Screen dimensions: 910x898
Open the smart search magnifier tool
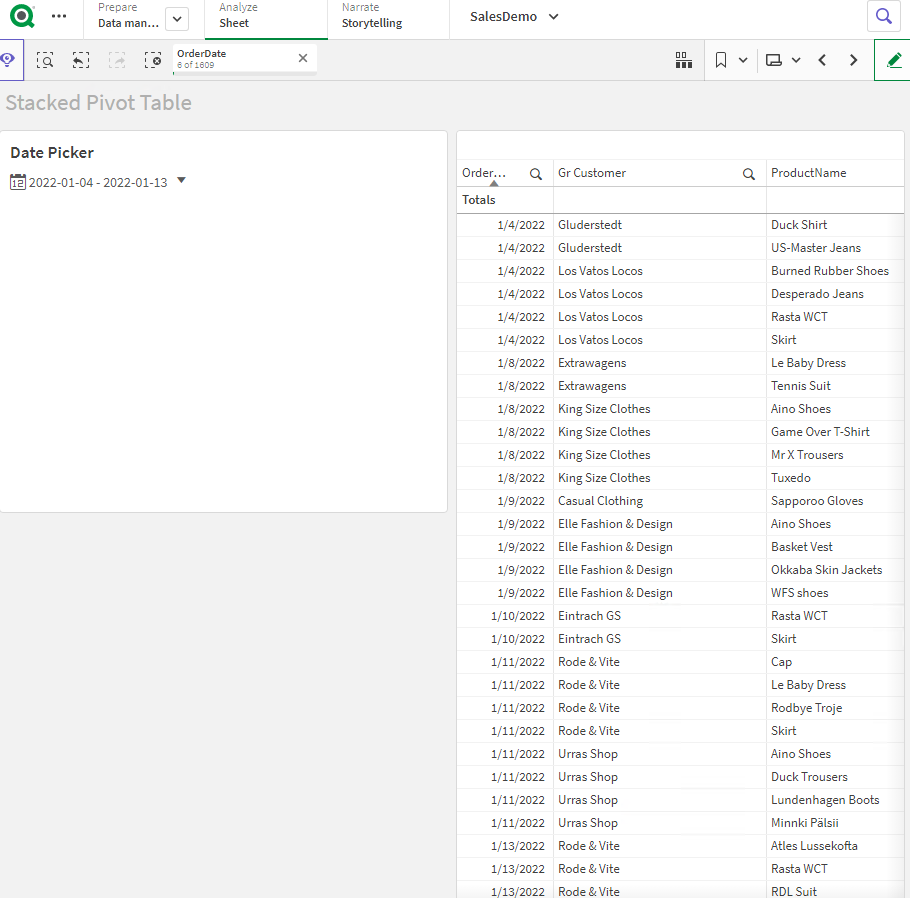(x=45, y=60)
